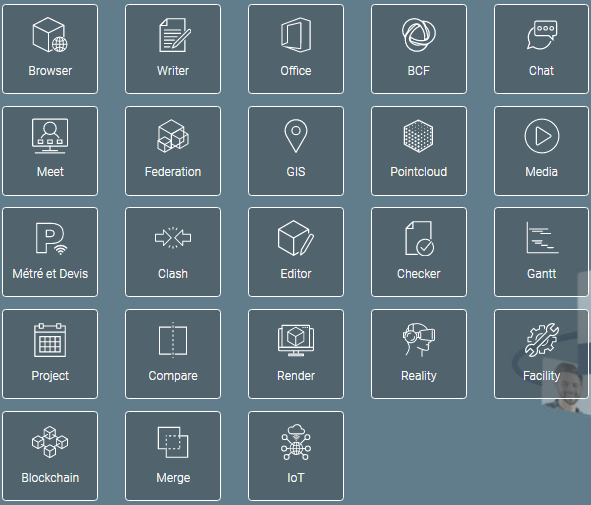Open the Render tile
Image resolution: width=591 pixels, height=505 pixels.
click(296, 354)
